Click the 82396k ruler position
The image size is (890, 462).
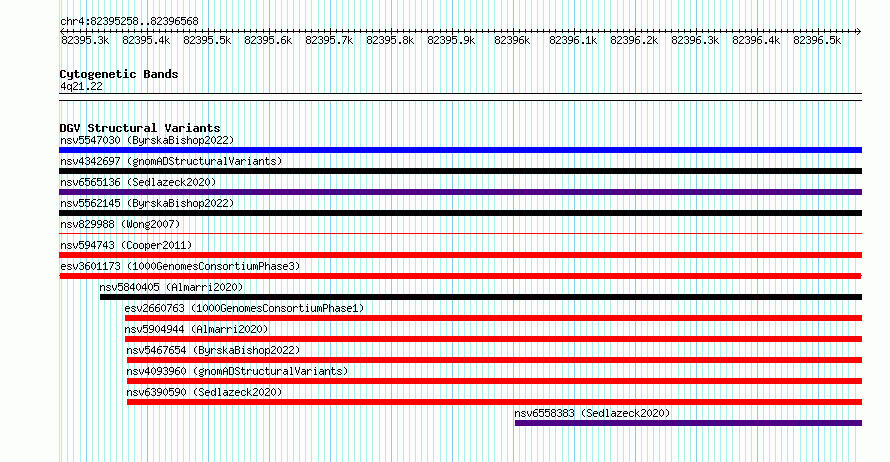click(x=512, y=40)
